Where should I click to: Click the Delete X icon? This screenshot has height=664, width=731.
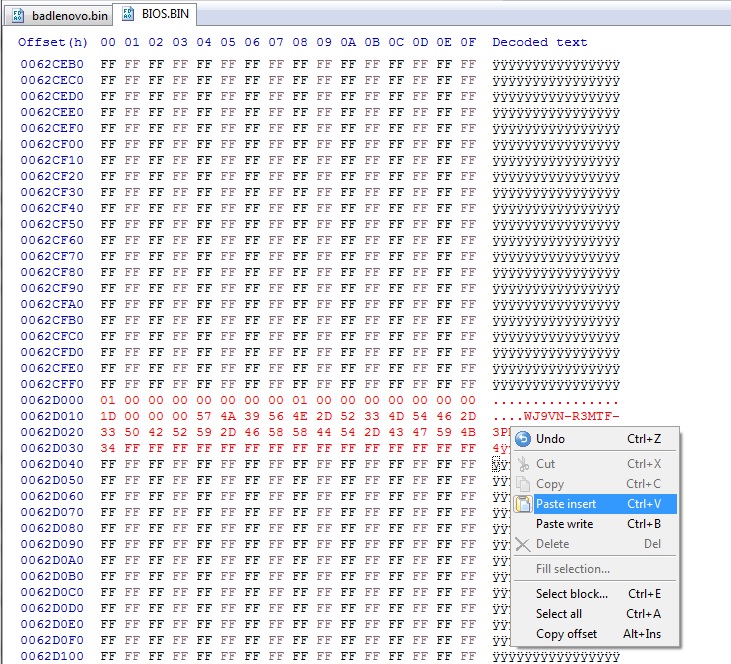pos(523,544)
